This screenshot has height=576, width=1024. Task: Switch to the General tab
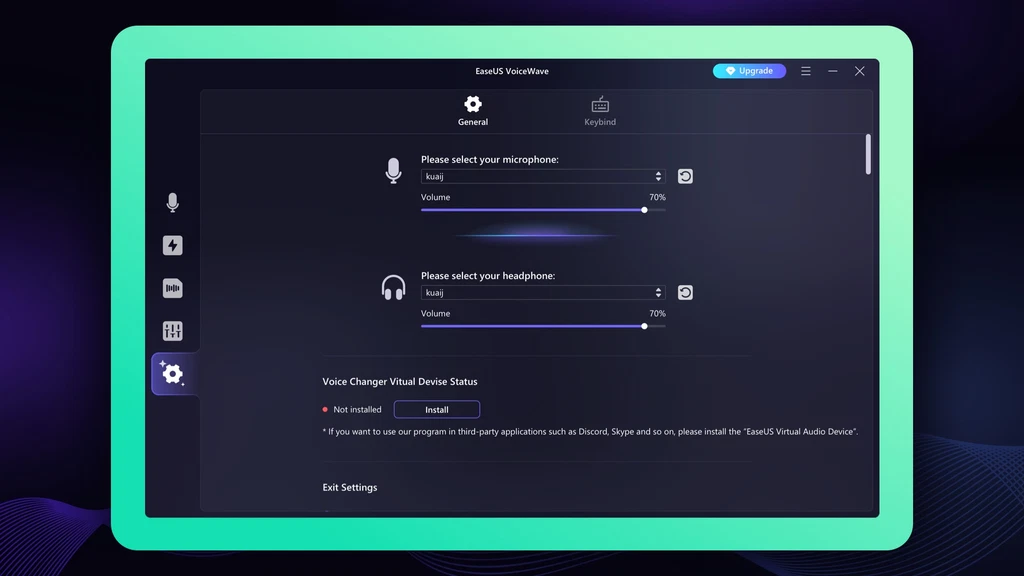click(473, 110)
